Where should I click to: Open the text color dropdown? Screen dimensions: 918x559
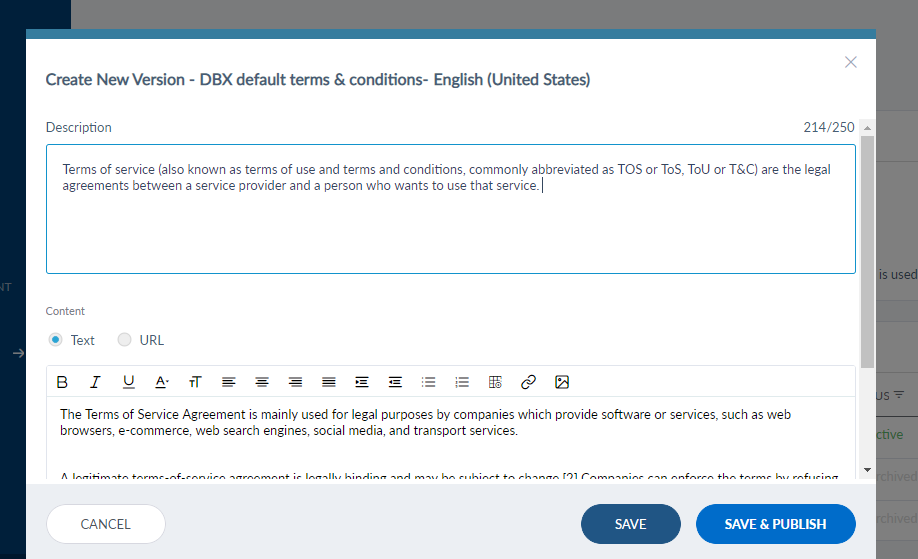(x=162, y=382)
